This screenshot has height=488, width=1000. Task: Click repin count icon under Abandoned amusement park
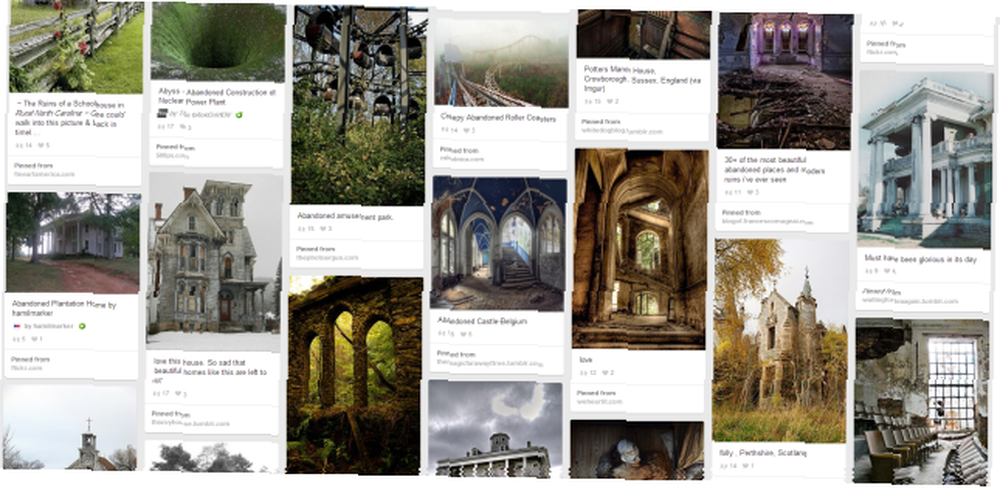[302, 228]
